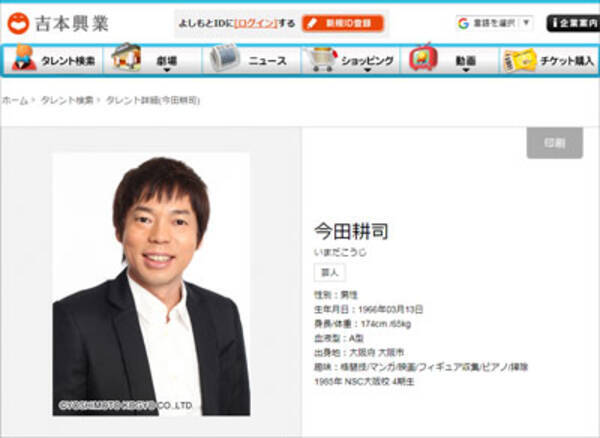Screen dimensions: 600x438
Task: Expand the 動画 menu dropdown arrow
Action: click(x=466, y=70)
